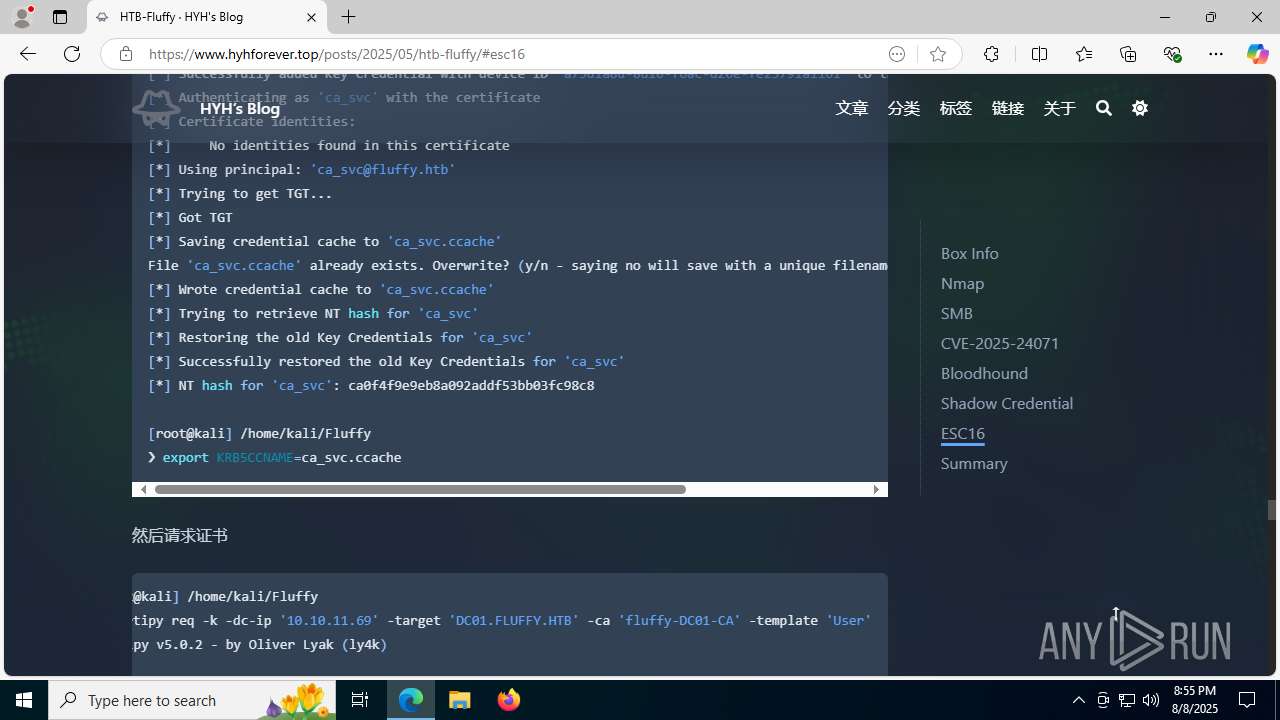Toggle the blog theme settings gear
The image size is (1280, 720).
click(x=1140, y=108)
